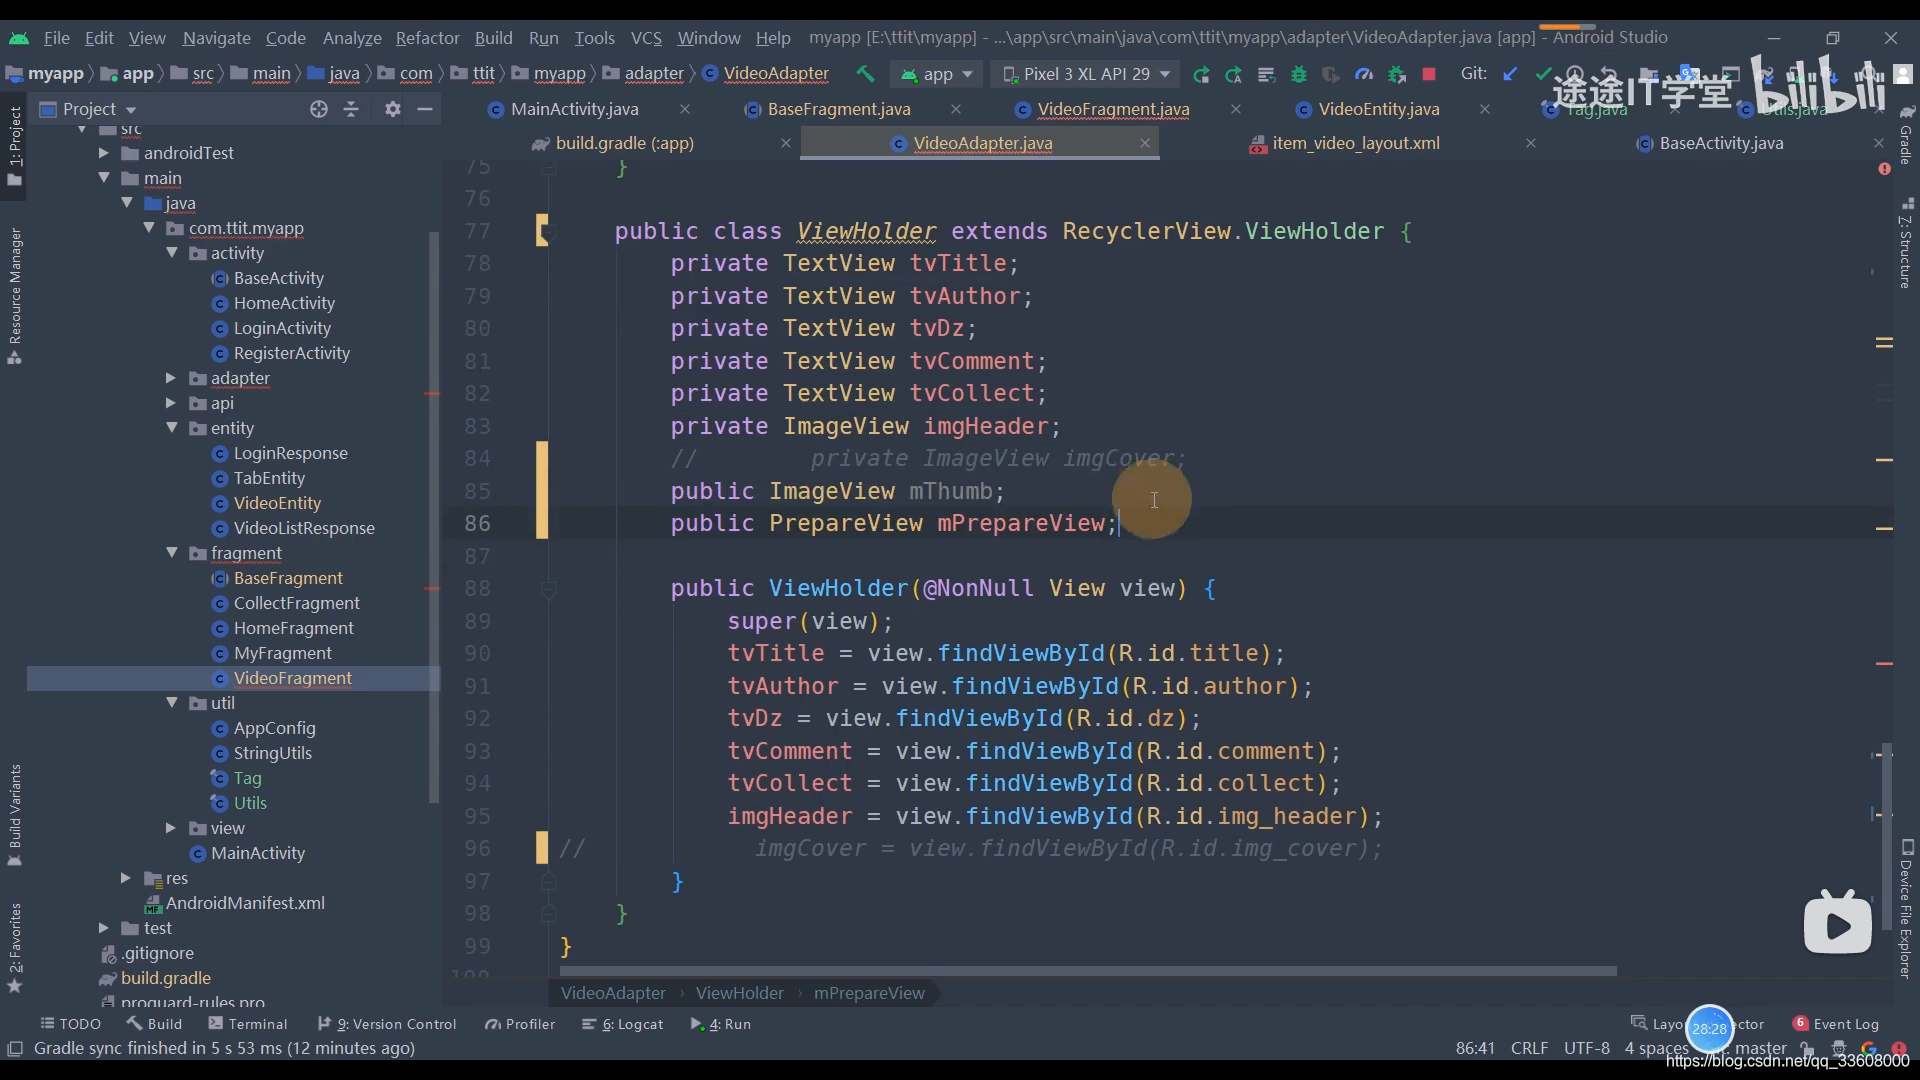Viewport: 1920px width, 1080px height.
Task: Open the Profiler tool window
Action: 520,1024
